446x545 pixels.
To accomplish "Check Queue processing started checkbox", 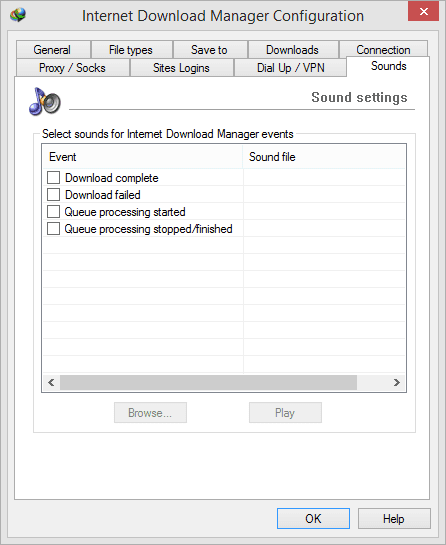I will click(53, 212).
